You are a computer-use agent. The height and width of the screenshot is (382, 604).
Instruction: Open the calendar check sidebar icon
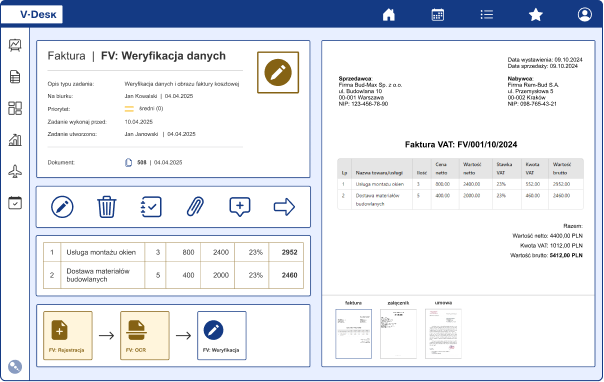(15, 203)
